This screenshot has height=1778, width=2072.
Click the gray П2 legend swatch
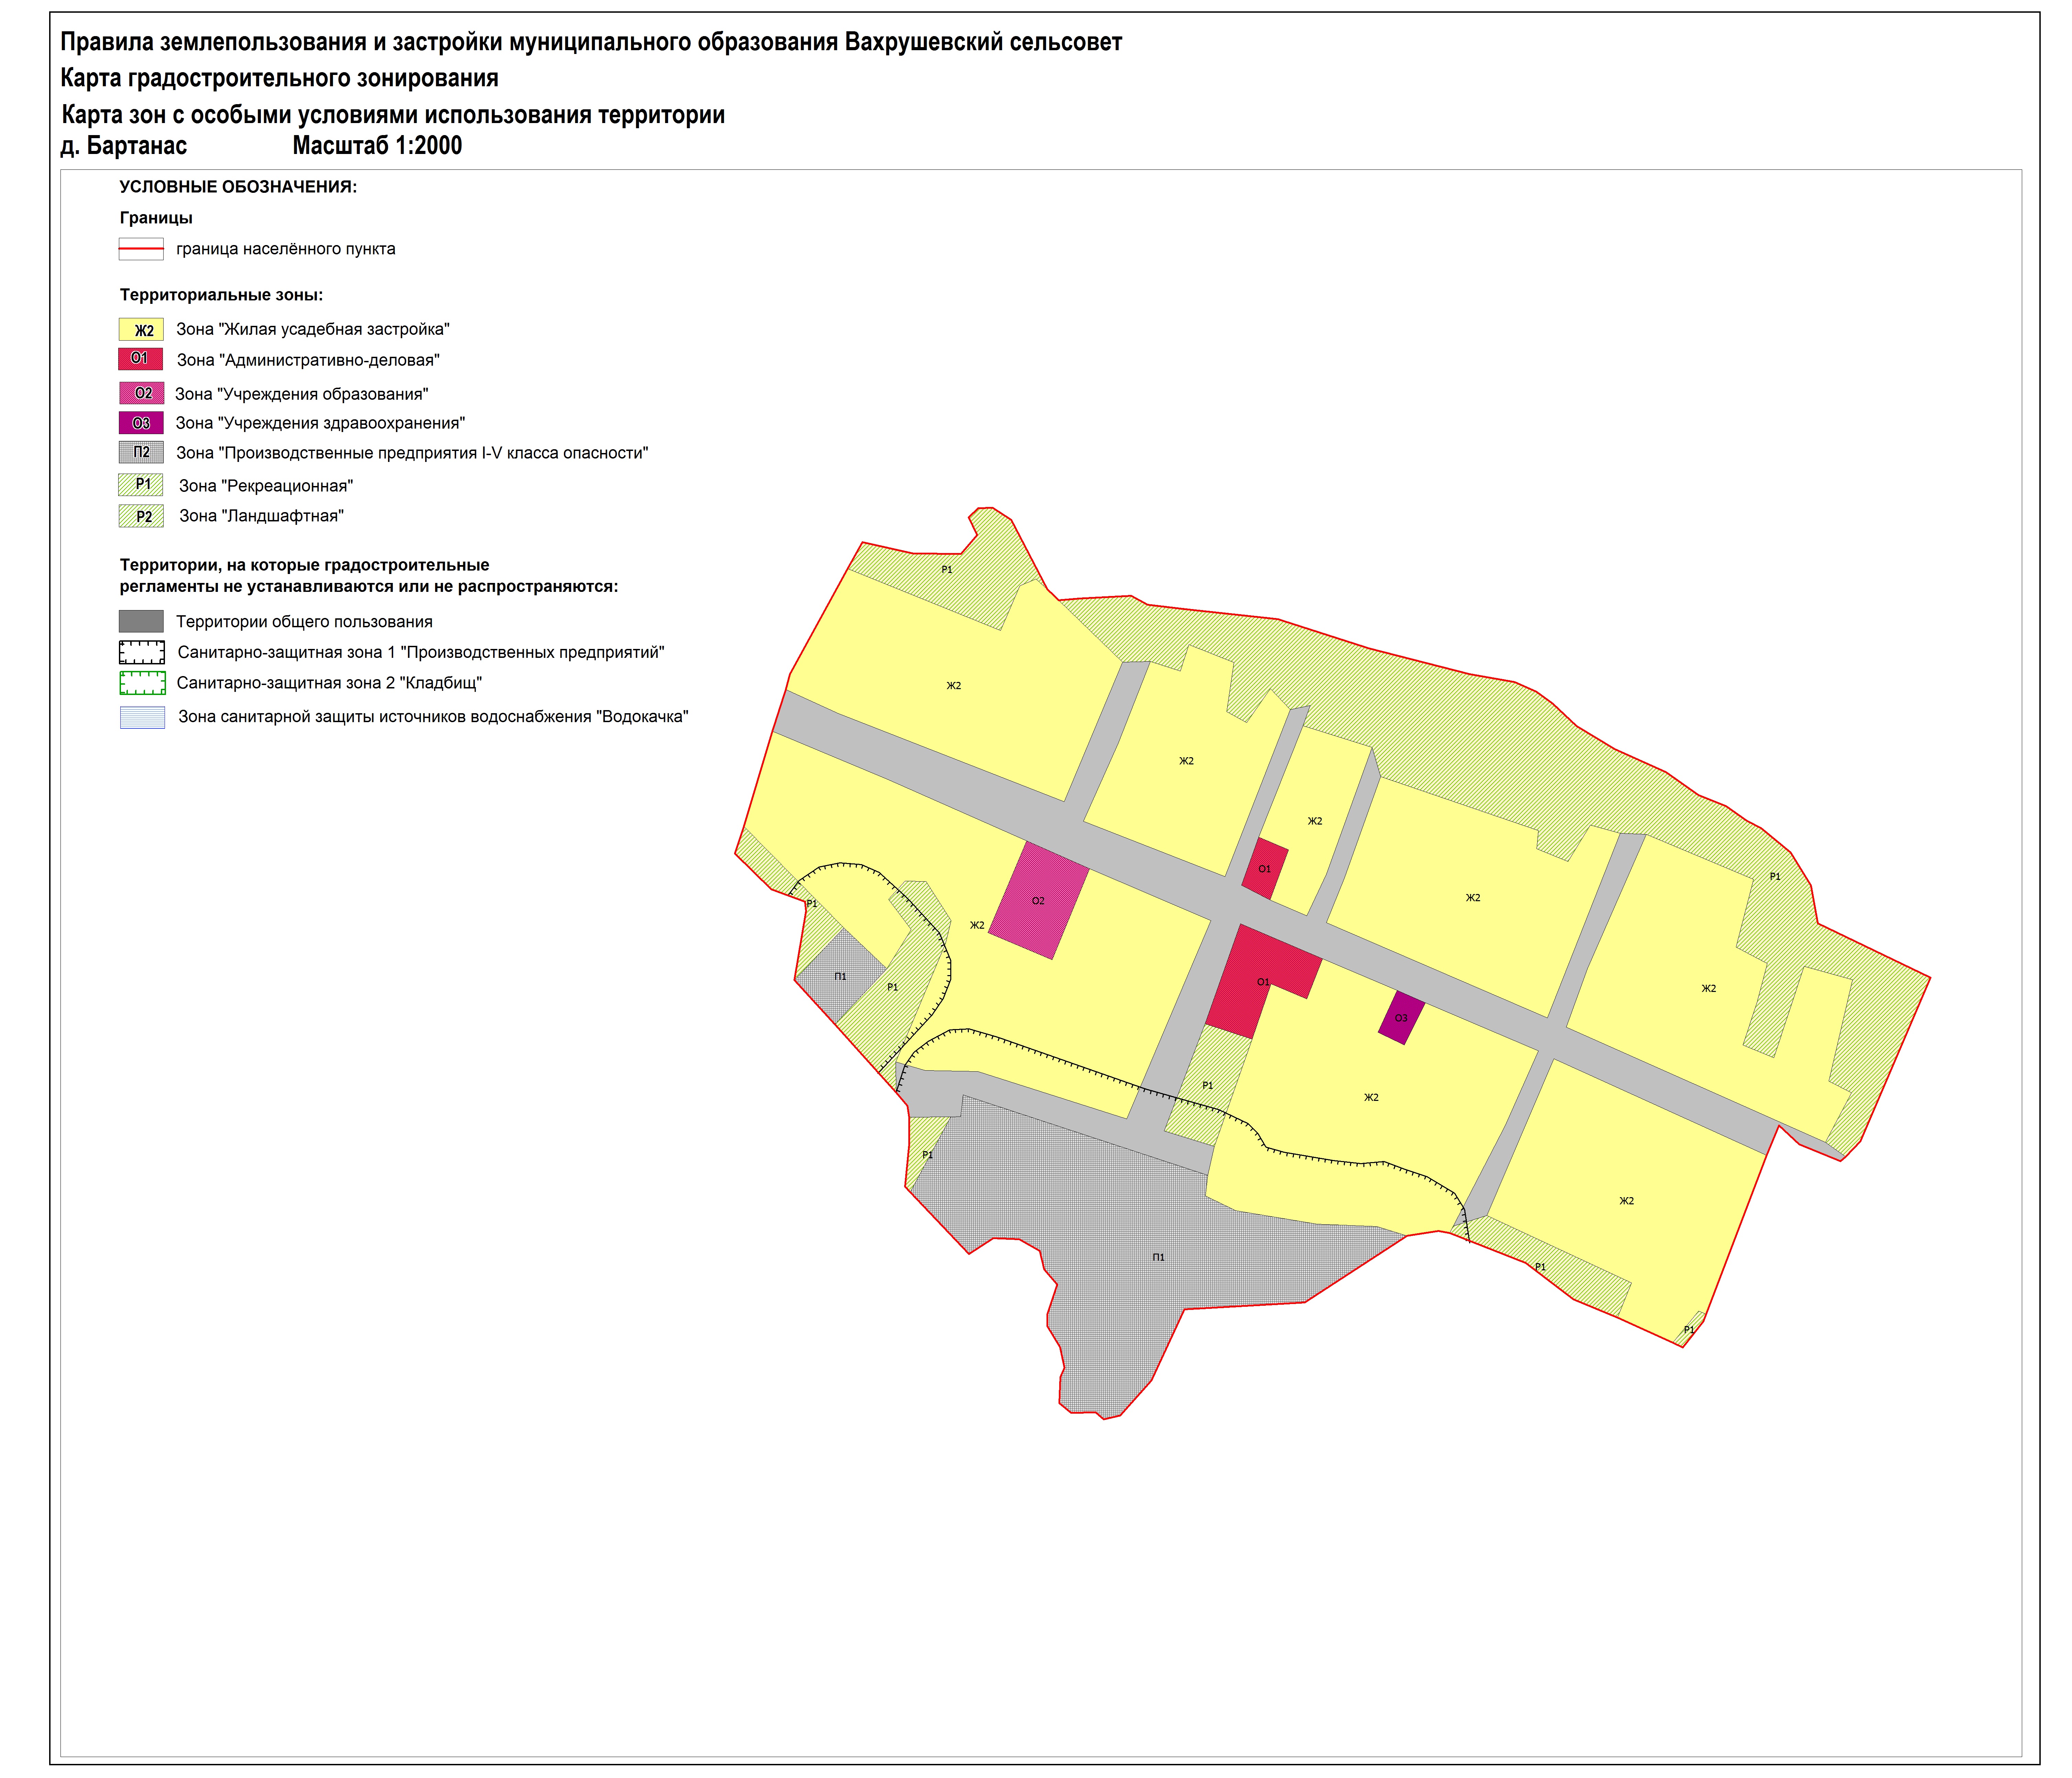coord(141,452)
